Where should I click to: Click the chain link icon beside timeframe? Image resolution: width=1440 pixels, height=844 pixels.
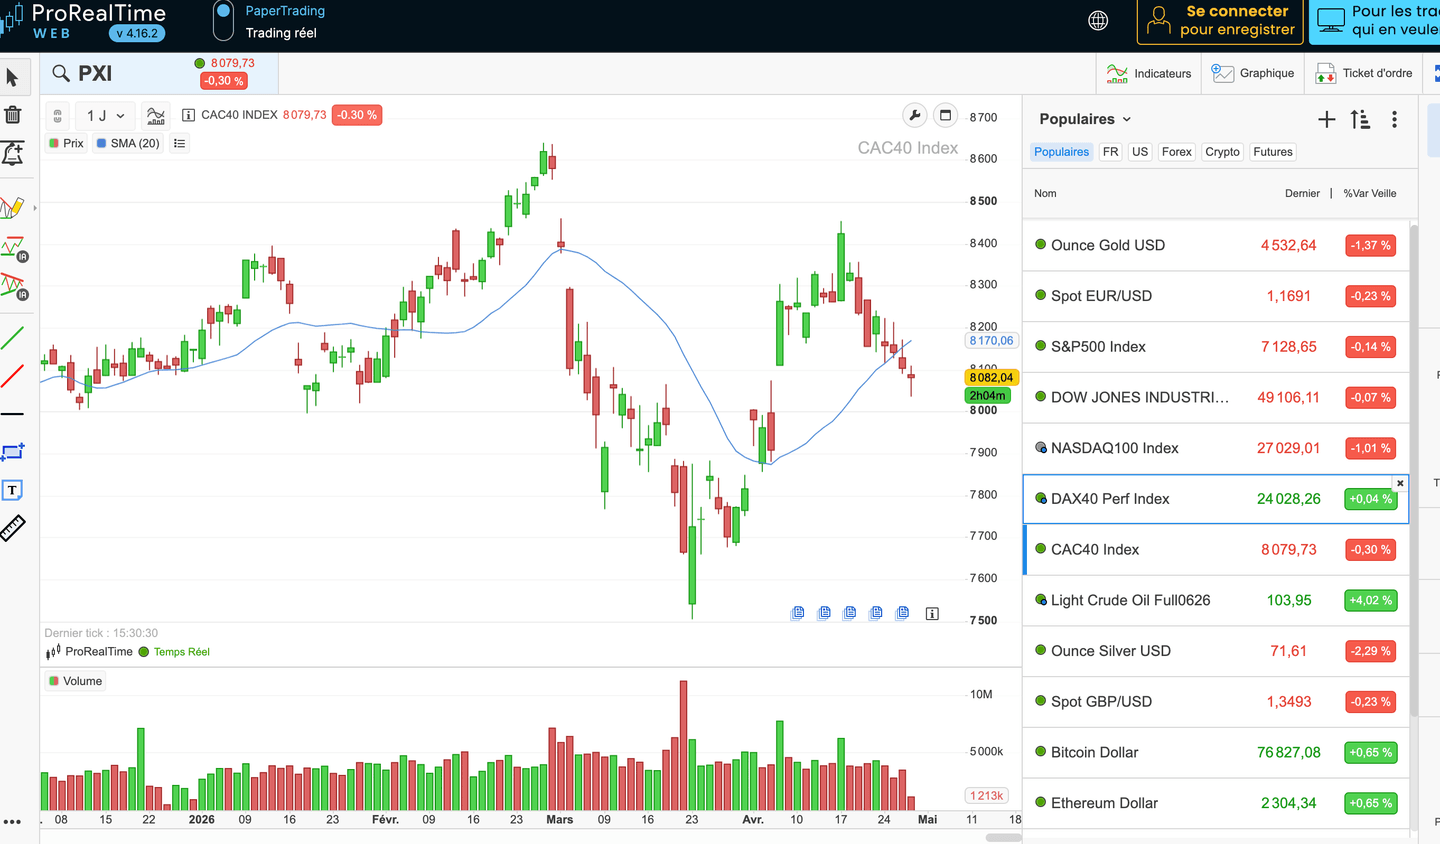tap(58, 116)
